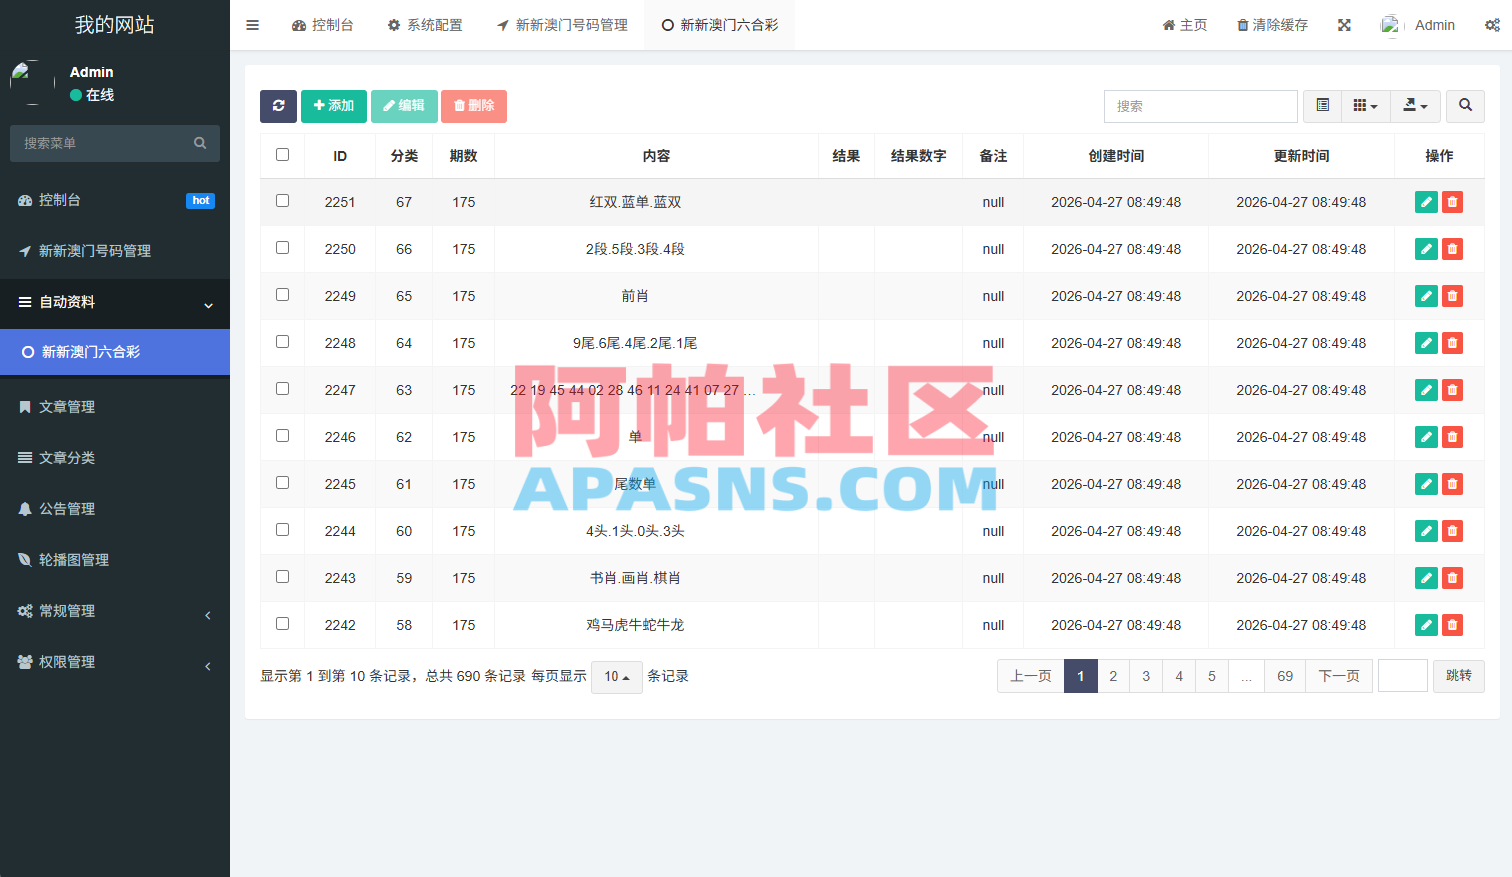Open the columns visibility dropdown

click(x=1365, y=106)
